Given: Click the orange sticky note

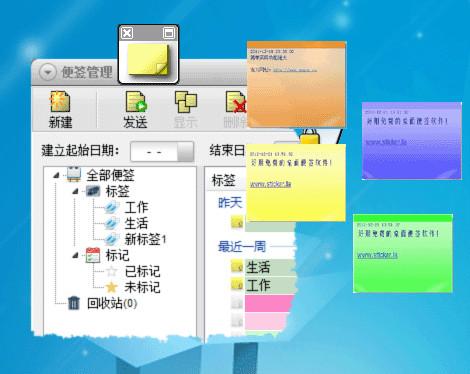Looking at the screenshot, I should click(x=296, y=85).
